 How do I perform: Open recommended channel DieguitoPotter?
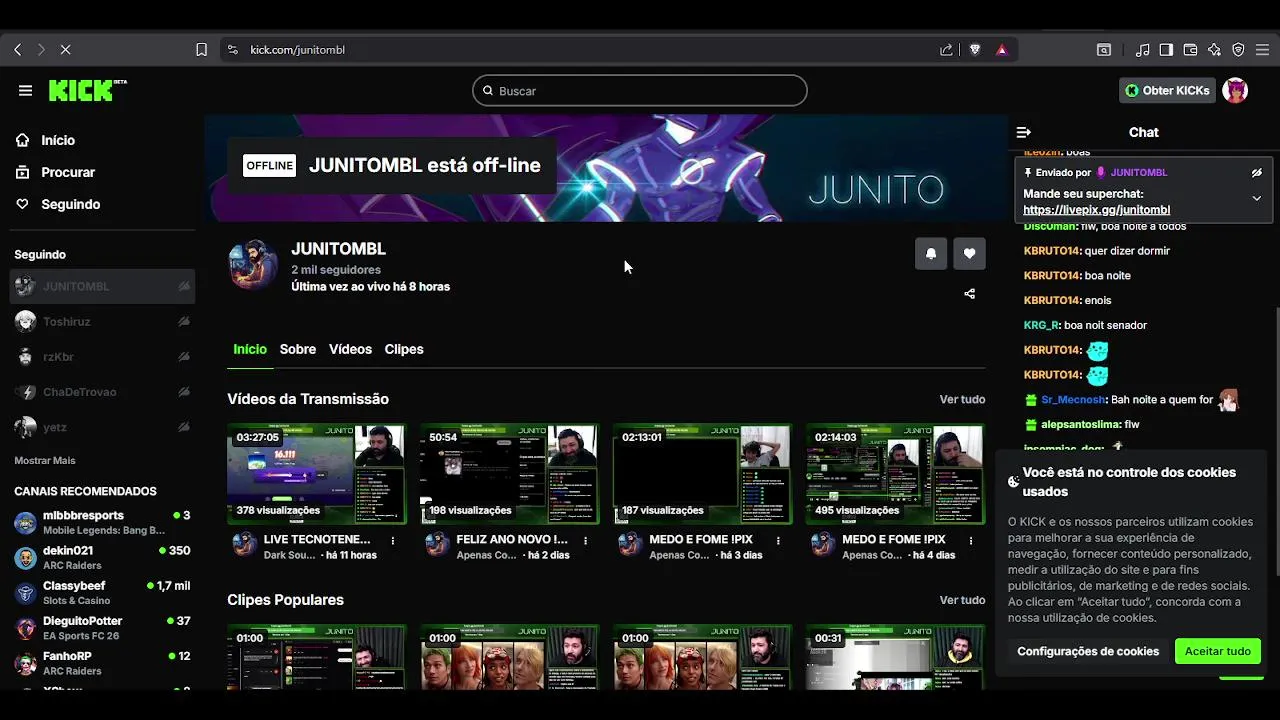(102, 627)
